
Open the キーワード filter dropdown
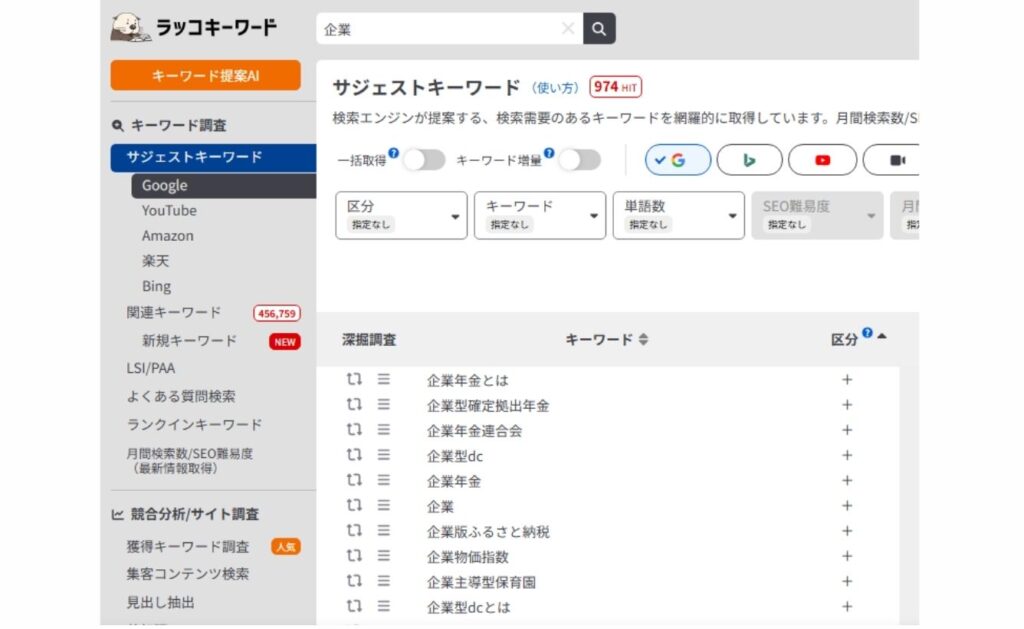click(x=539, y=216)
